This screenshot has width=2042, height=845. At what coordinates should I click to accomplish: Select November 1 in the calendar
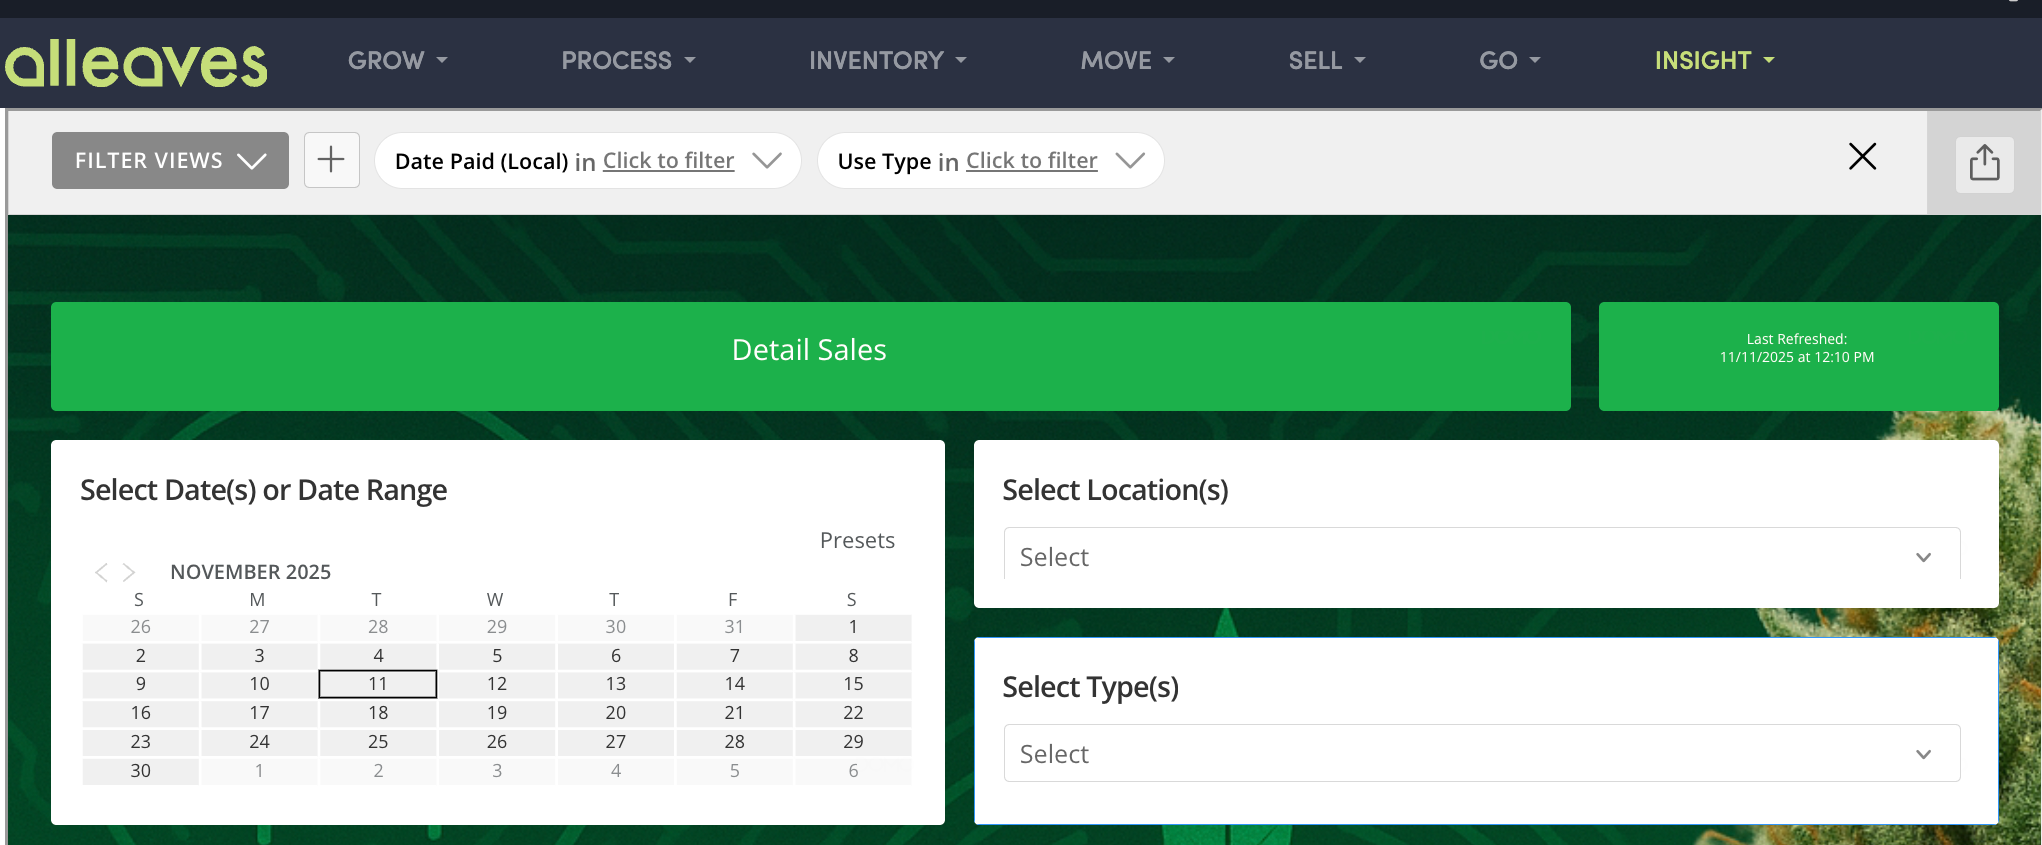tap(853, 627)
